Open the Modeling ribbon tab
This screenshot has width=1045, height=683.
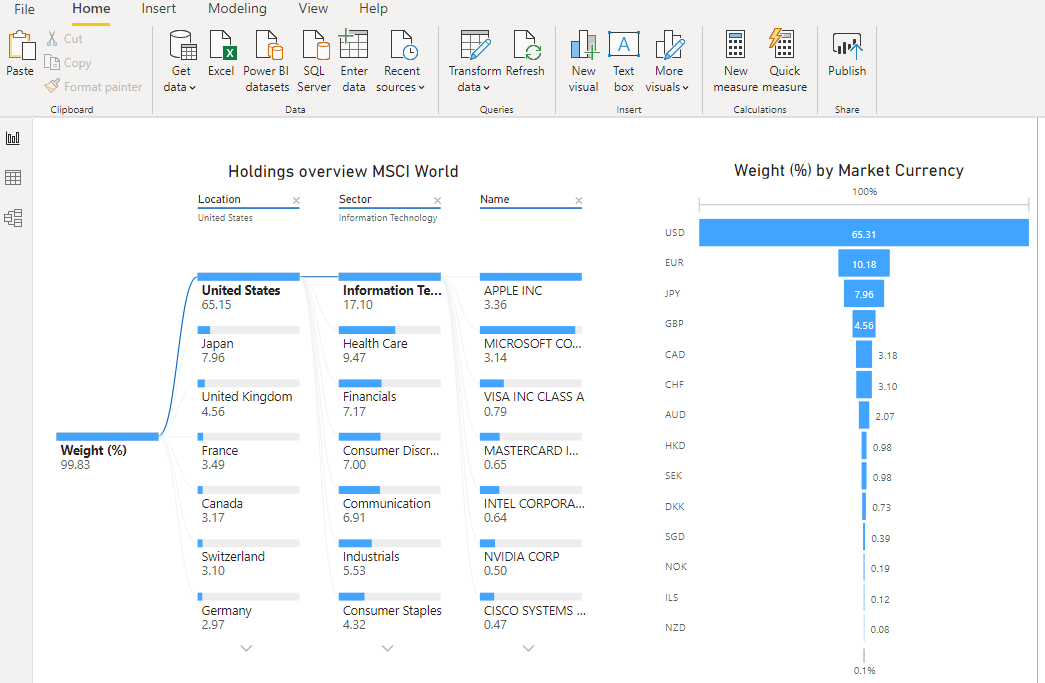pyautogui.click(x=237, y=9)
